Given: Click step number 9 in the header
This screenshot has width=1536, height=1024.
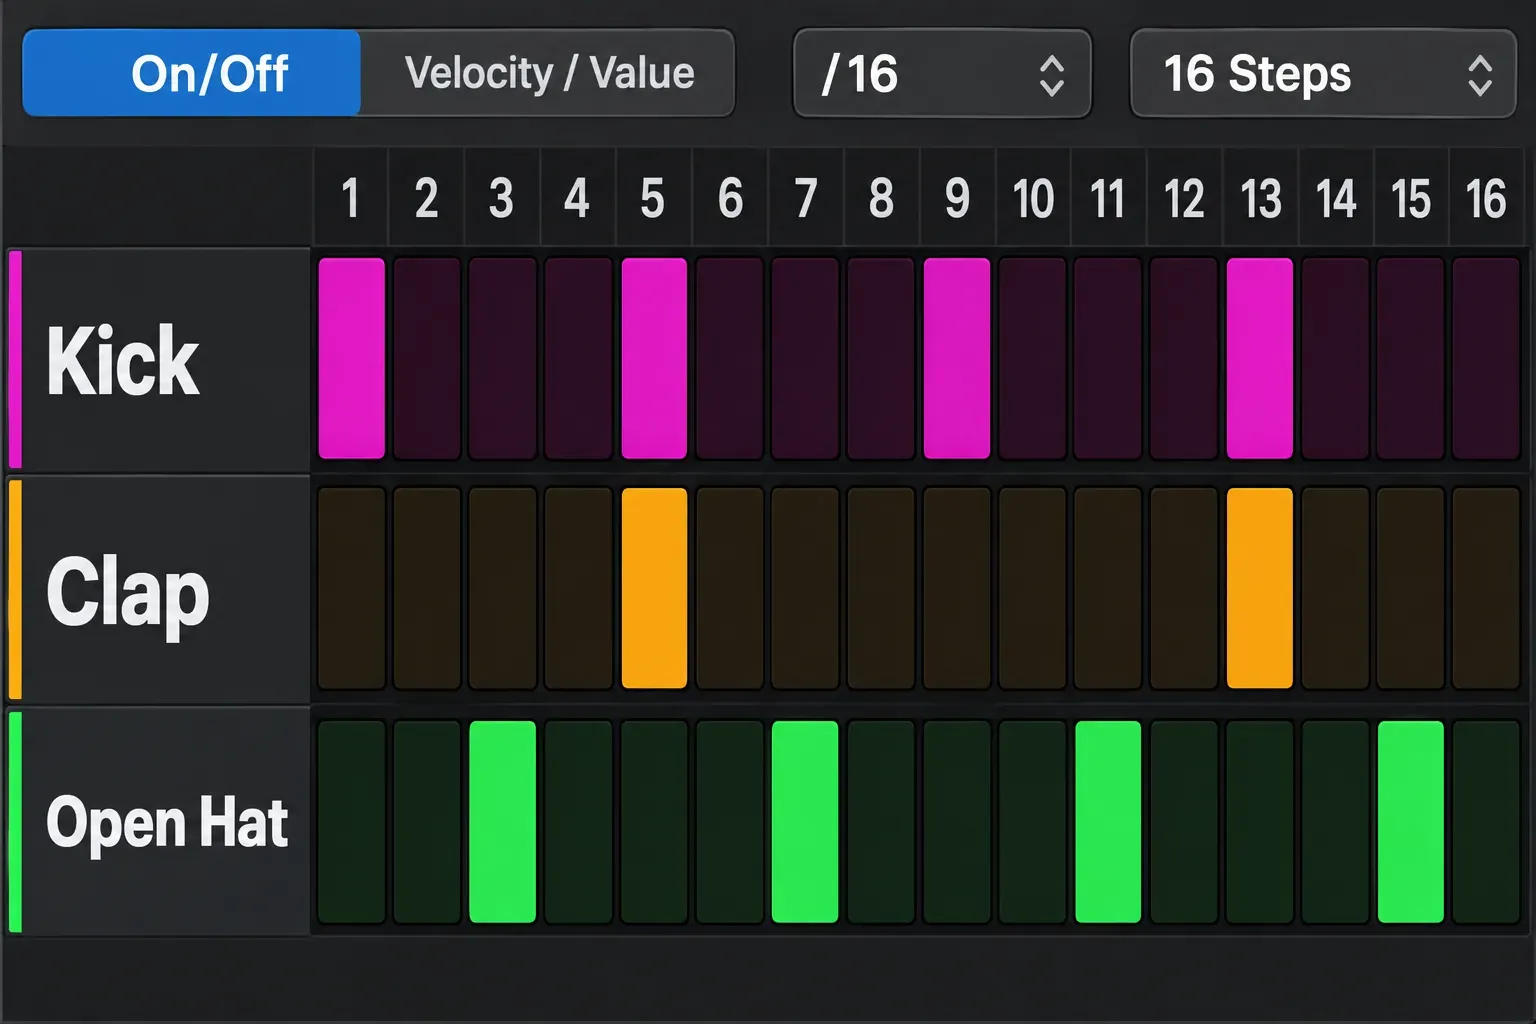Looking at the screenshot, I should pos(957,198).
